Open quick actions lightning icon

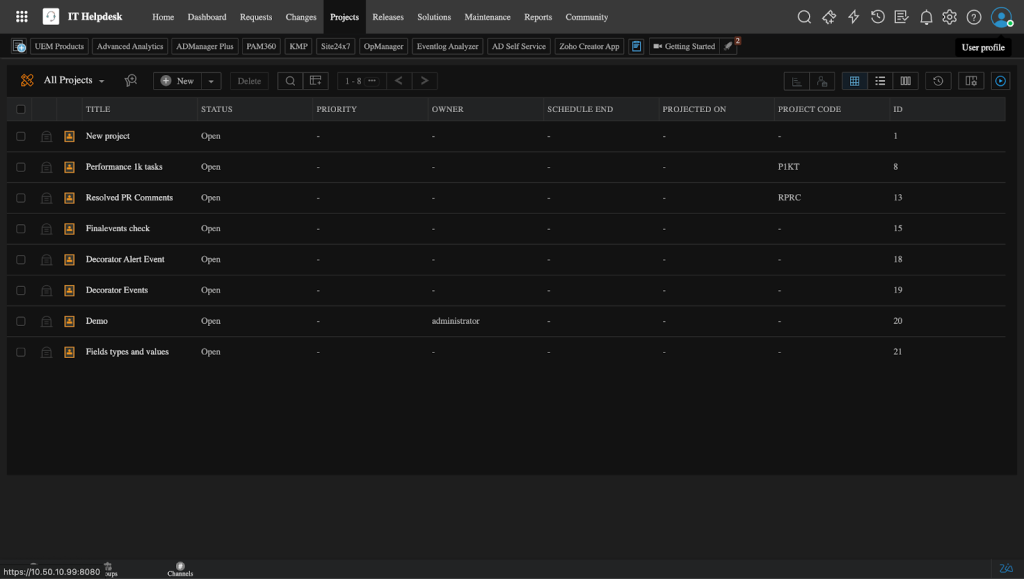(x=853, y=17)
